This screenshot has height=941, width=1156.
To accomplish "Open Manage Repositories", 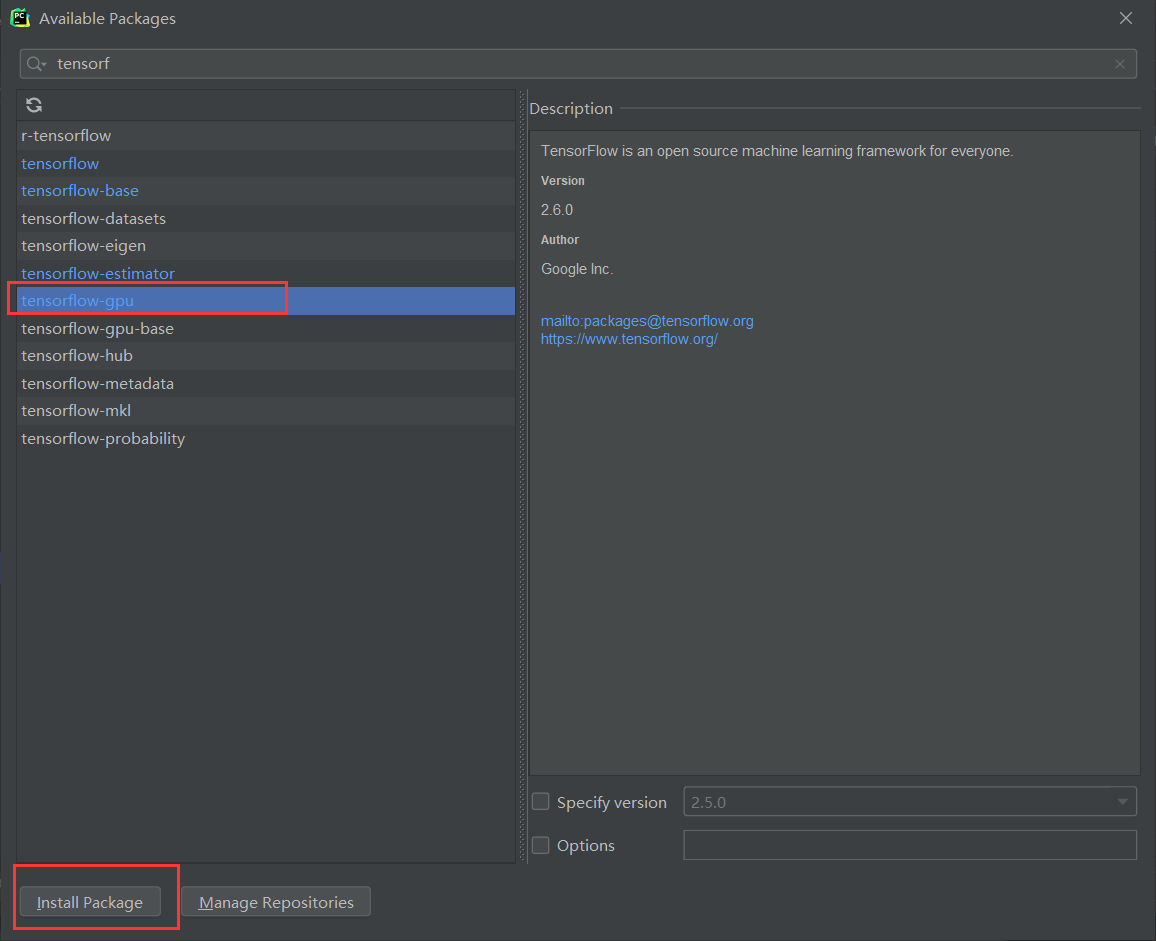I will click(276, 902).
